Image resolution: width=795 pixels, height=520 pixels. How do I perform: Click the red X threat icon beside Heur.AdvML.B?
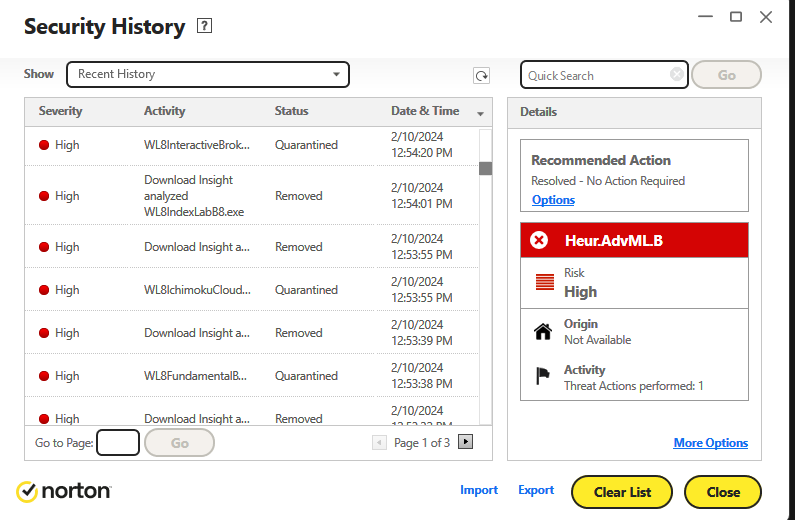539,240
